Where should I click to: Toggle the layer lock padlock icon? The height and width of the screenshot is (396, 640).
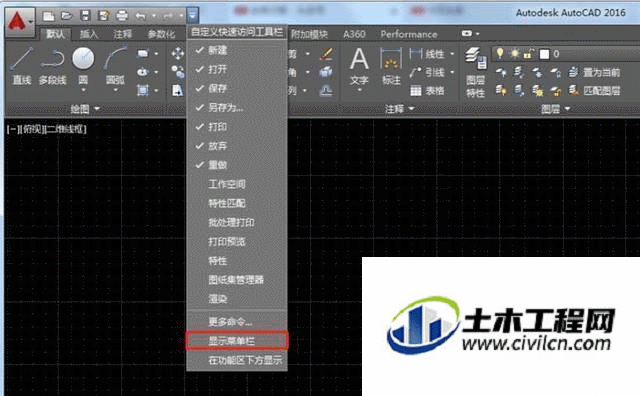[x=529, y=53]
